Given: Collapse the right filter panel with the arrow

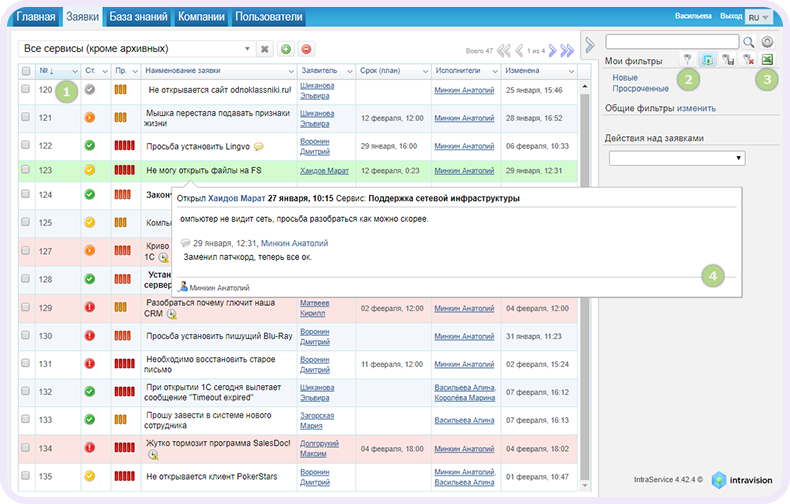Looking at the screenshot, I should [589, 45].
